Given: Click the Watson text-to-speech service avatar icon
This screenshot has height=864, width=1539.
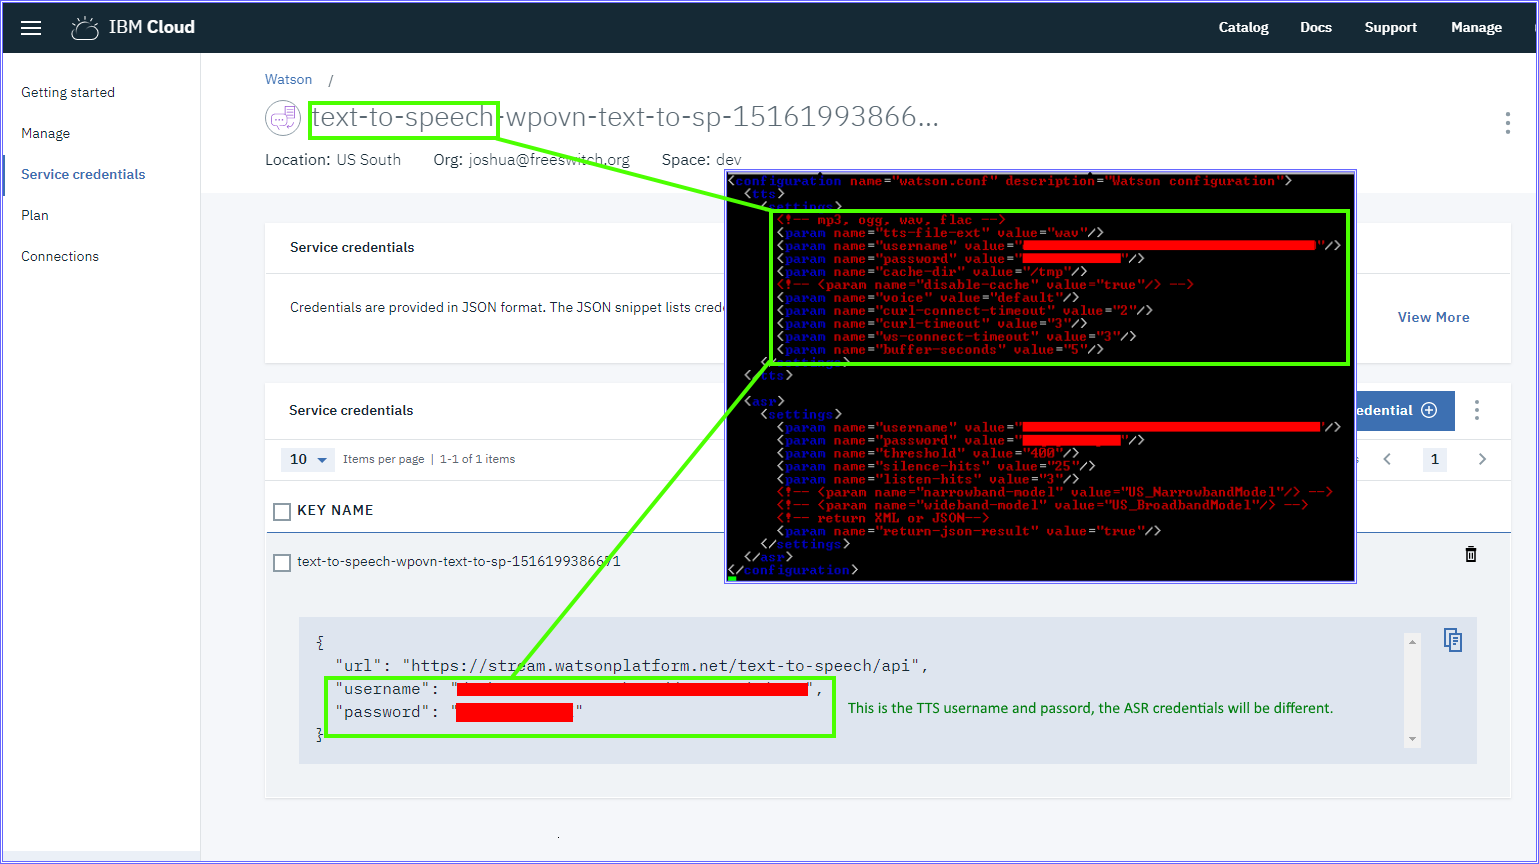Looking at the screenshot, I should pos(283,118).
